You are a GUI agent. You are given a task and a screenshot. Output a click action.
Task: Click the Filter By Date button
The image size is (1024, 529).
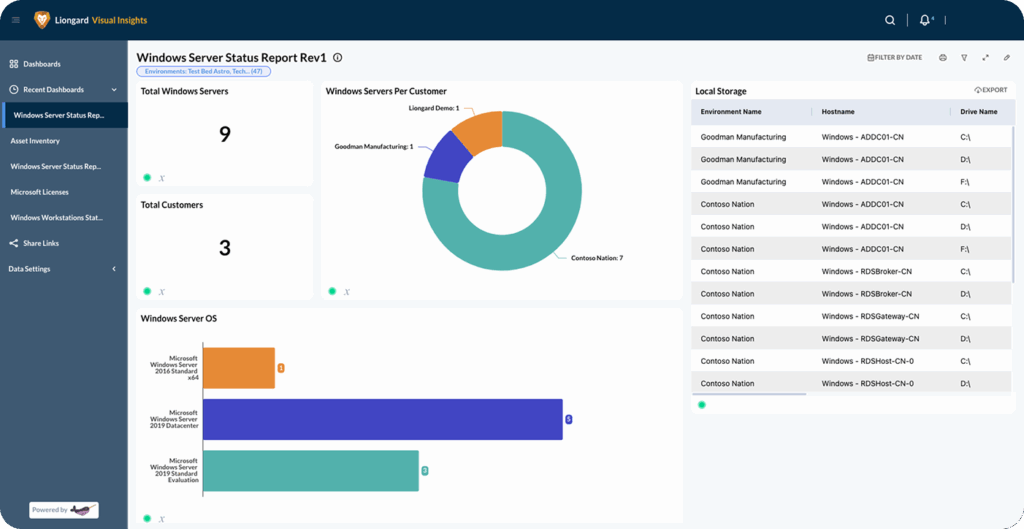tap(894, 58)
